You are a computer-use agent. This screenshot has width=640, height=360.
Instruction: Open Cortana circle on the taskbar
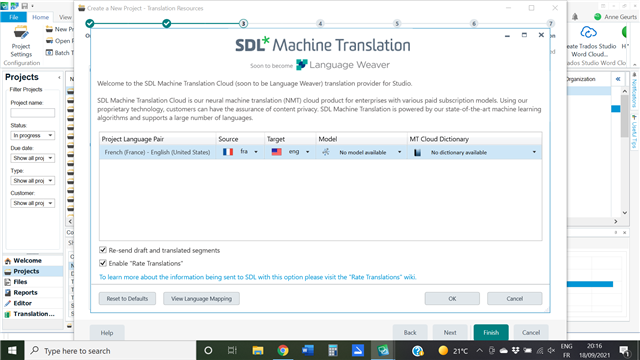[208, 351]
